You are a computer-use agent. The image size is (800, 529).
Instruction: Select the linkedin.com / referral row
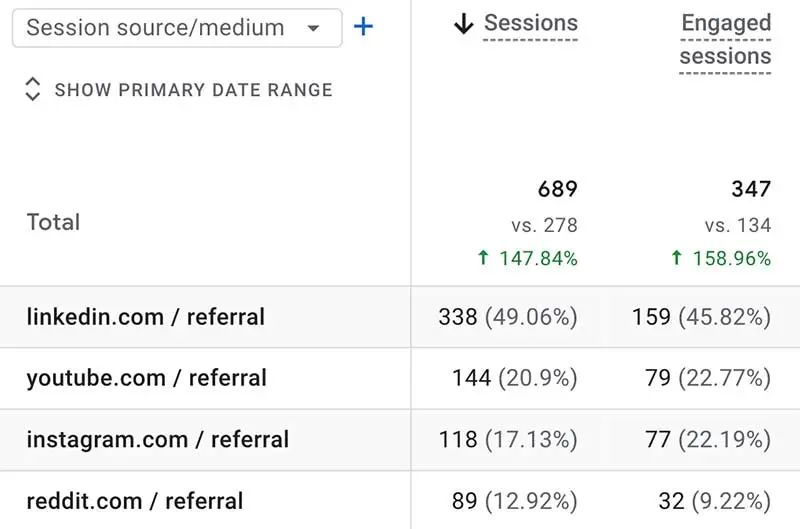click(400, 317)
